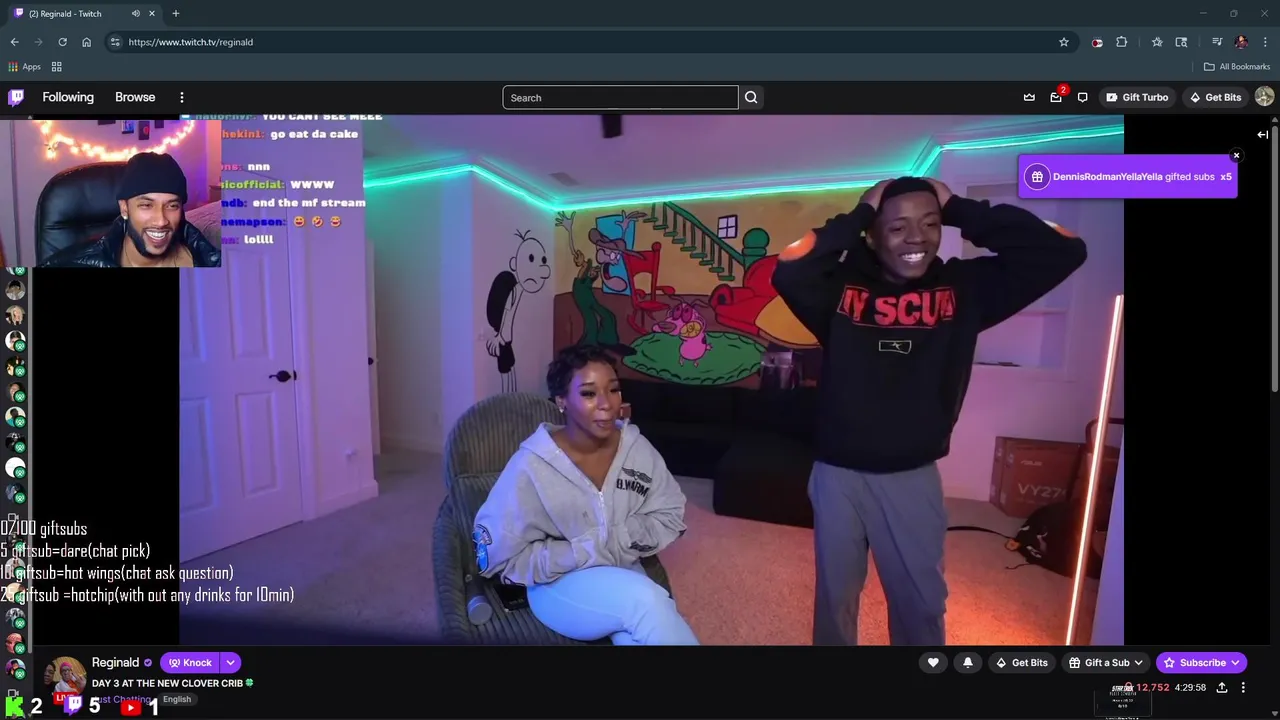Viewport: 1280px width, 720px height.
Task: View site information icon in address bar
Action: pos(115,42)
